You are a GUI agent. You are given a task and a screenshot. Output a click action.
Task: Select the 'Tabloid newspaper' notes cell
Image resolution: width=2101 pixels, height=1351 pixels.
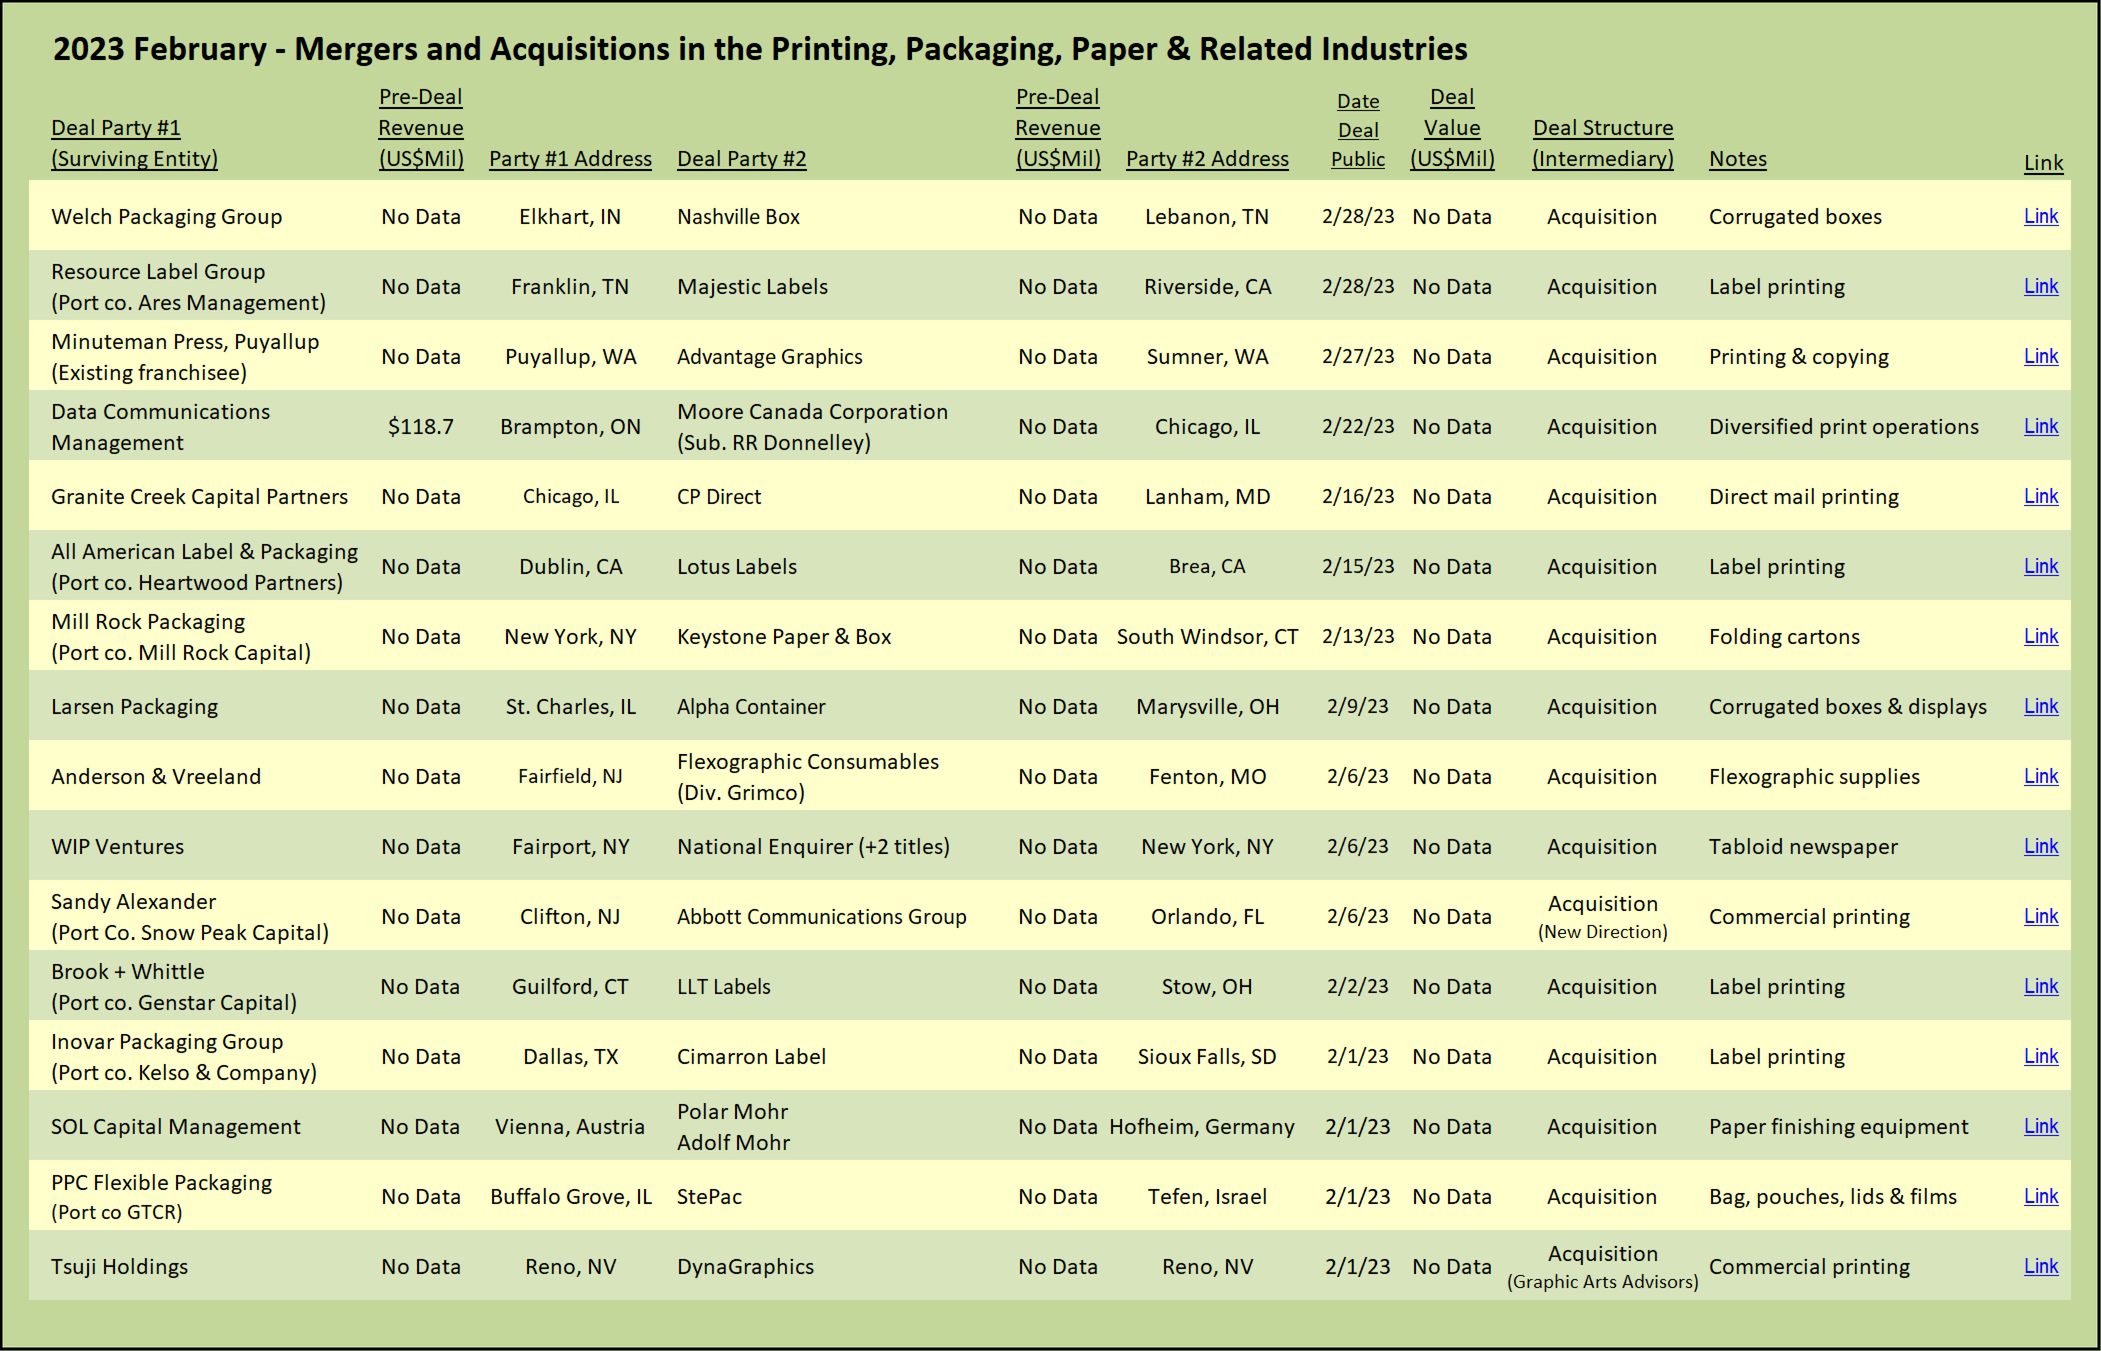tap(1803, 847)
